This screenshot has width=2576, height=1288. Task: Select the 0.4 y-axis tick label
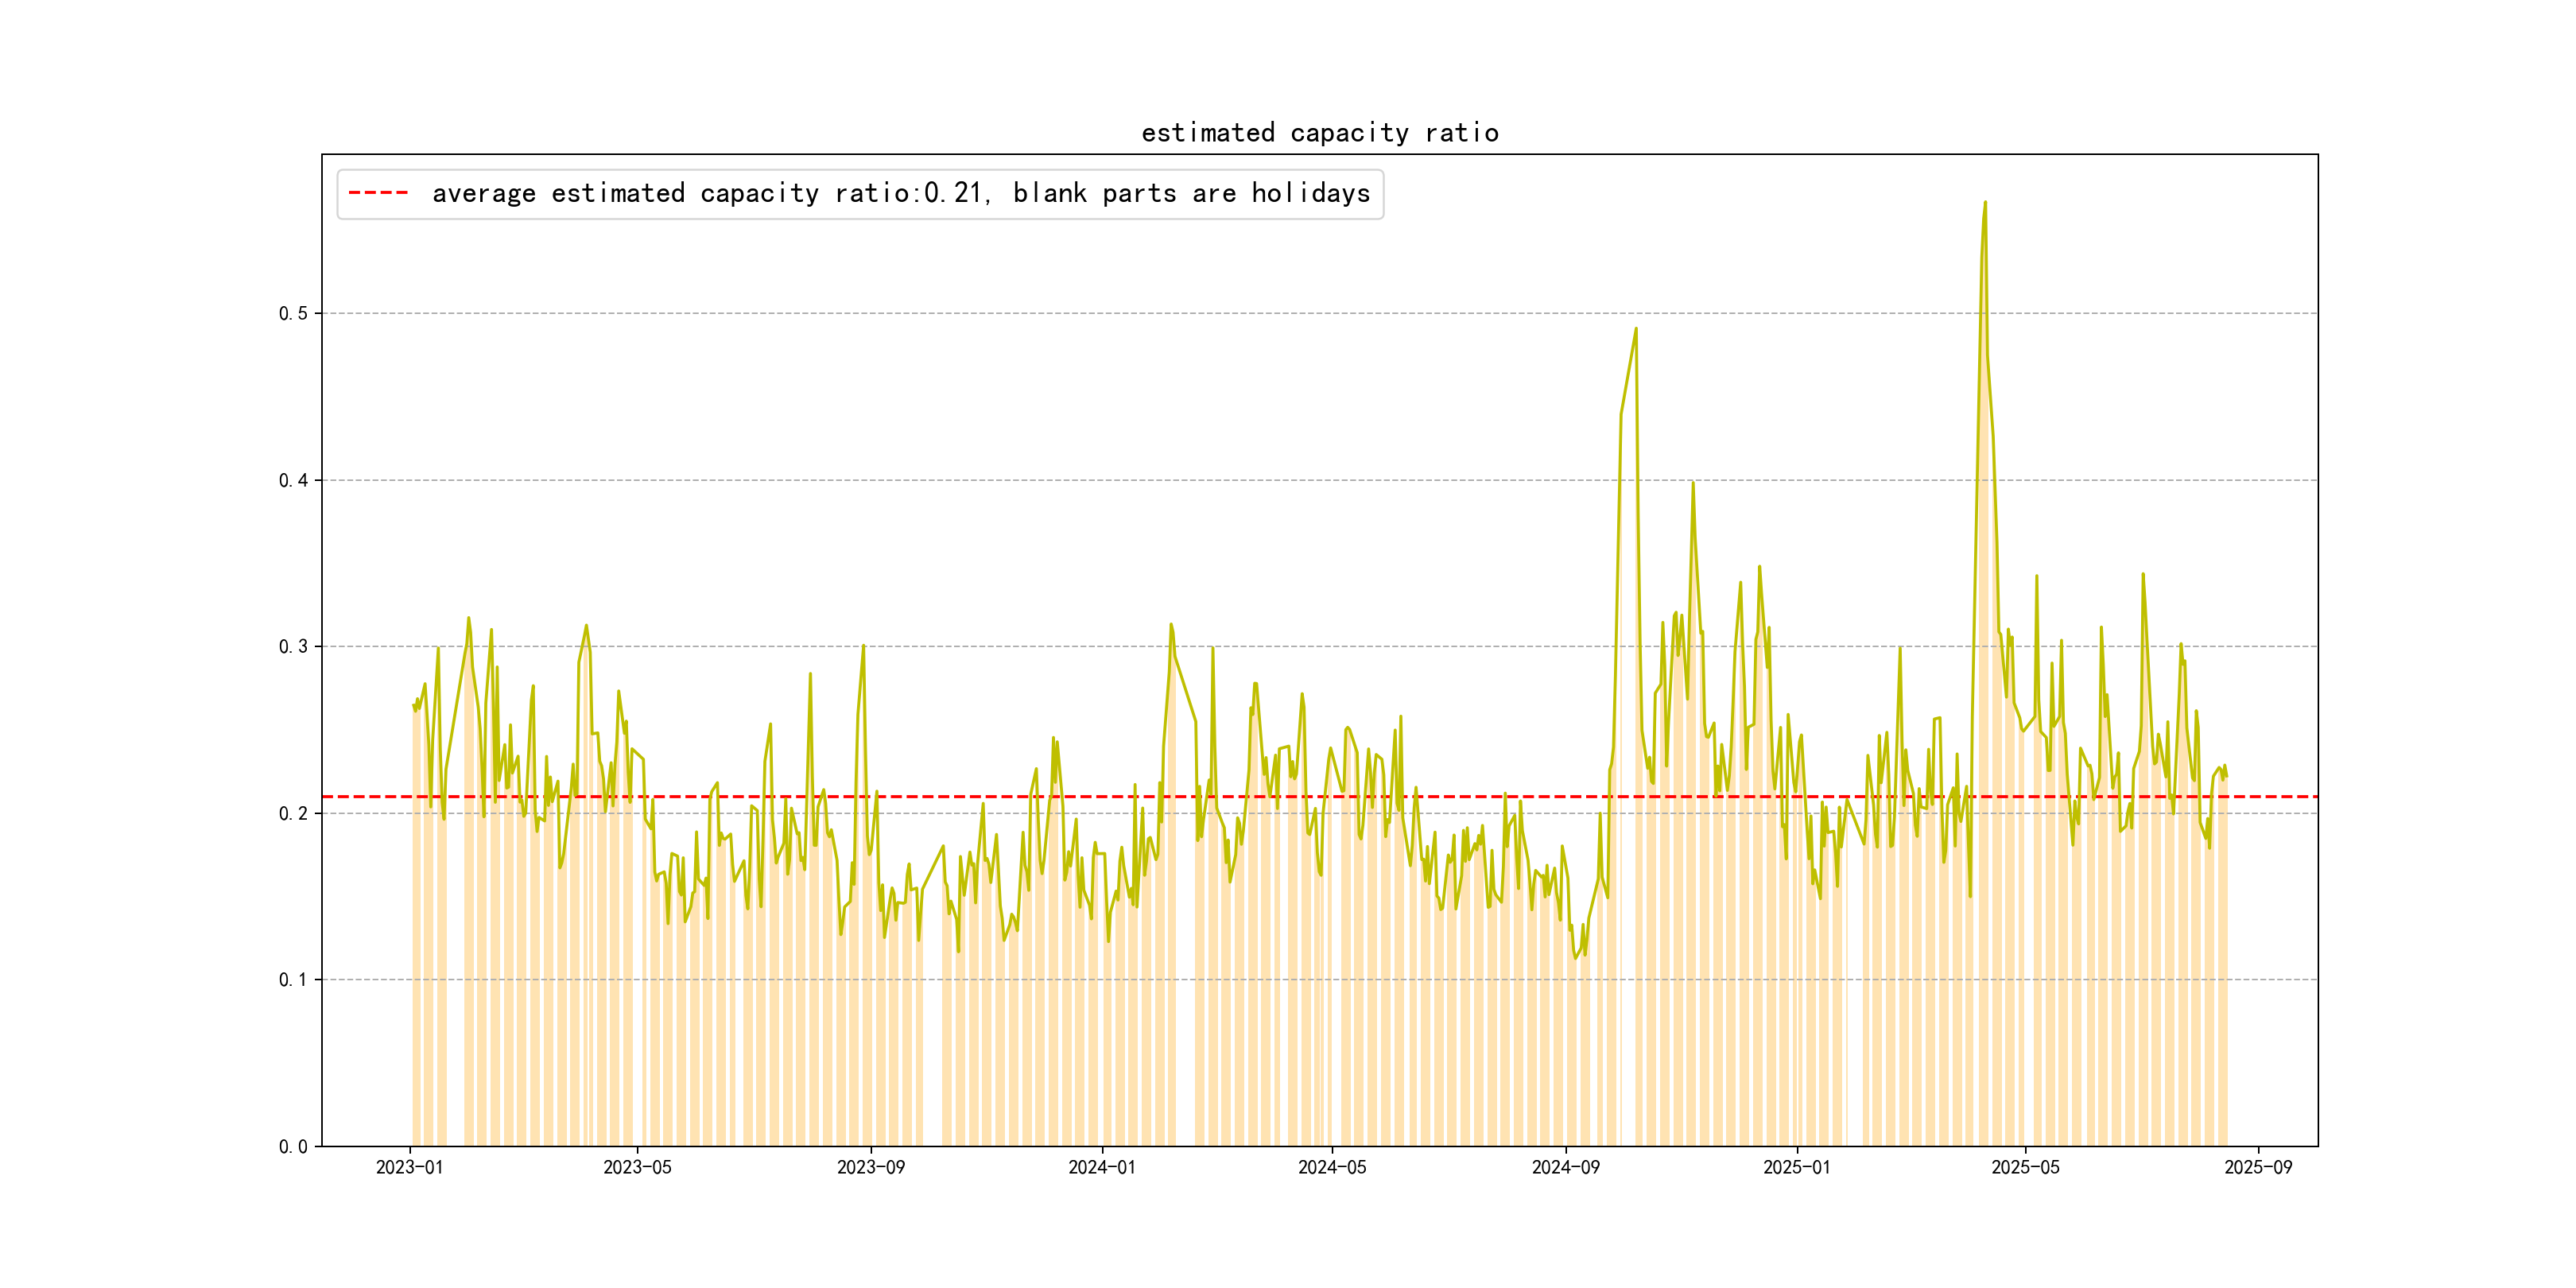pyautogui.click(x=293, y=480)
